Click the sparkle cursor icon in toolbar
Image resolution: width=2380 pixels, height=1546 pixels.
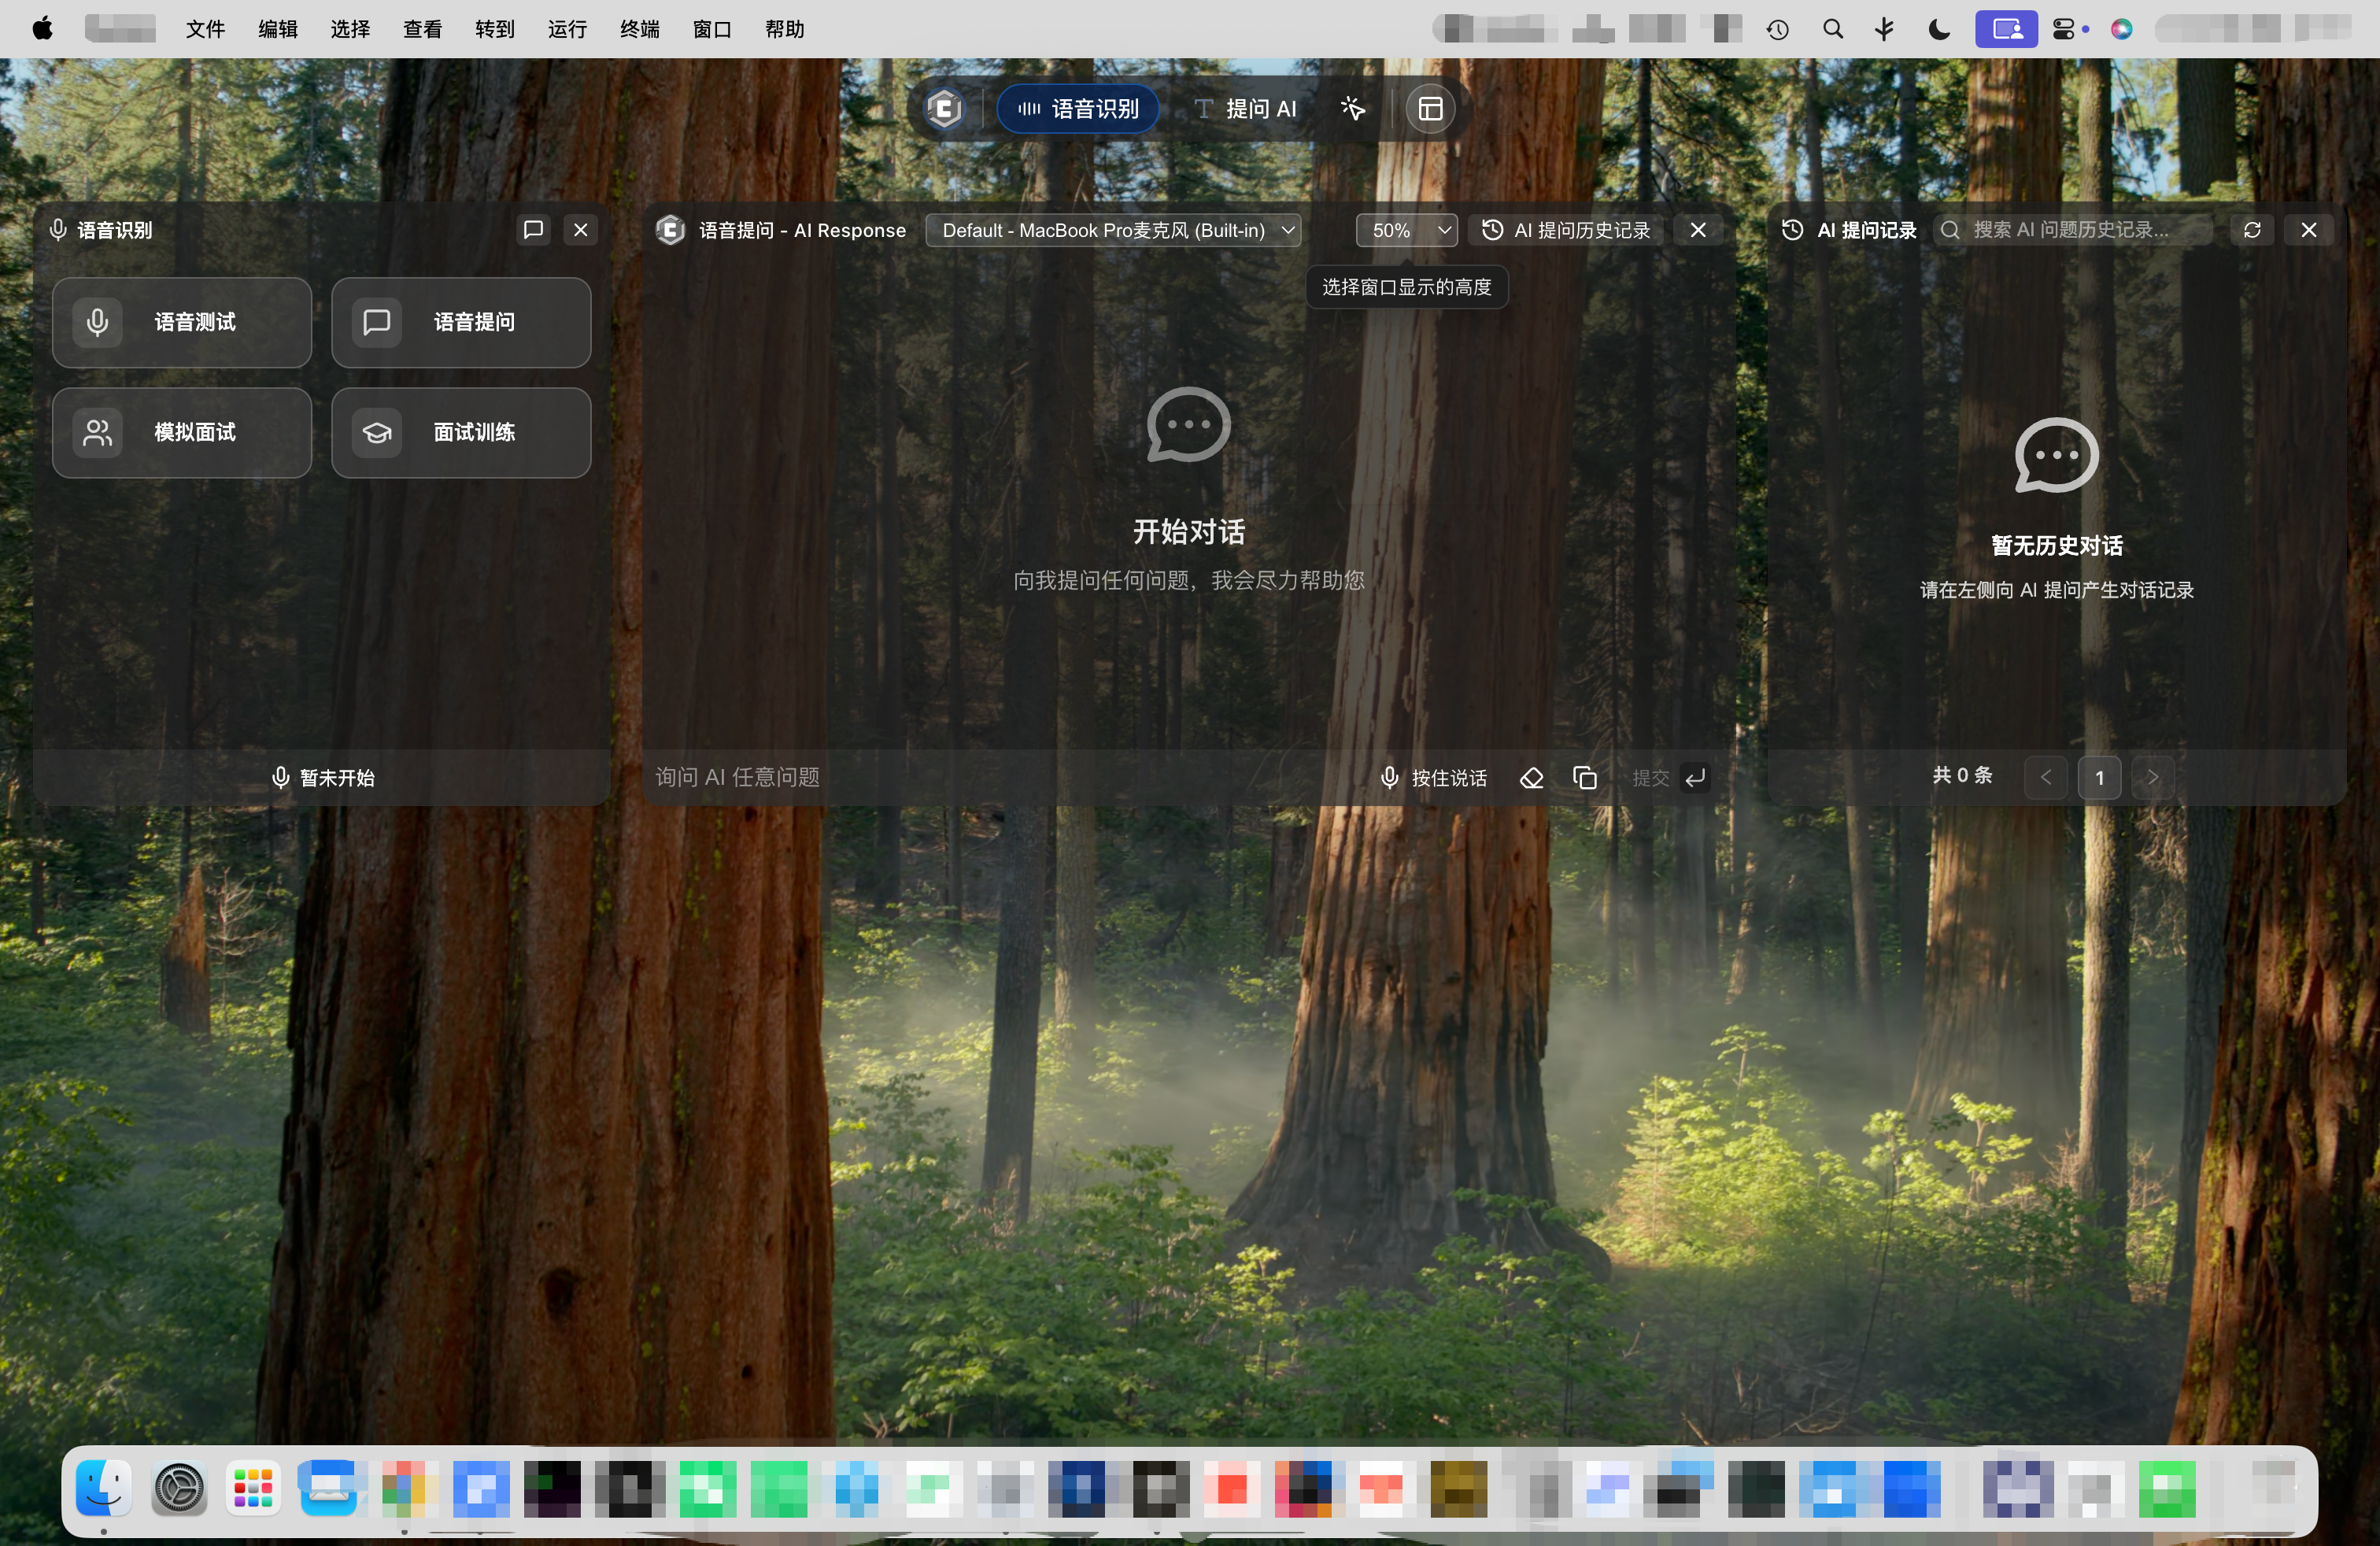[x=1352, y=108]
